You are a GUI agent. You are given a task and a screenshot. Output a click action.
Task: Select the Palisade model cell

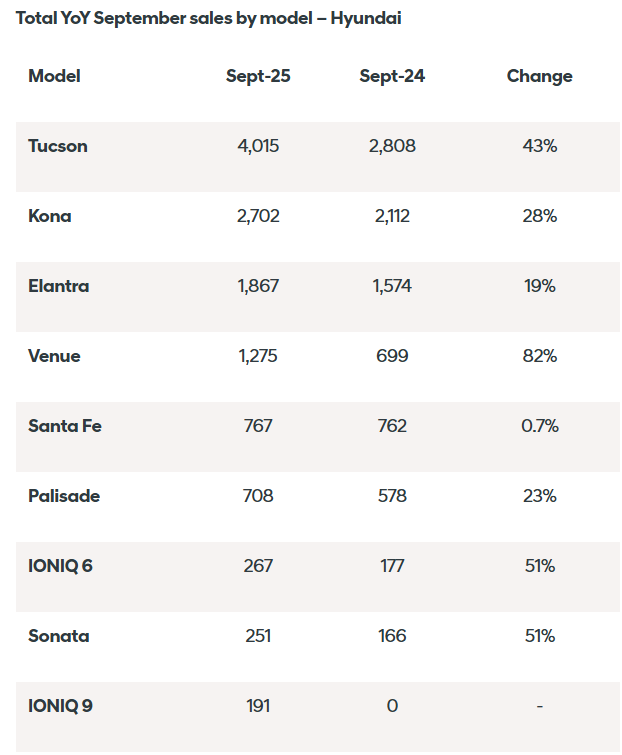64,496
